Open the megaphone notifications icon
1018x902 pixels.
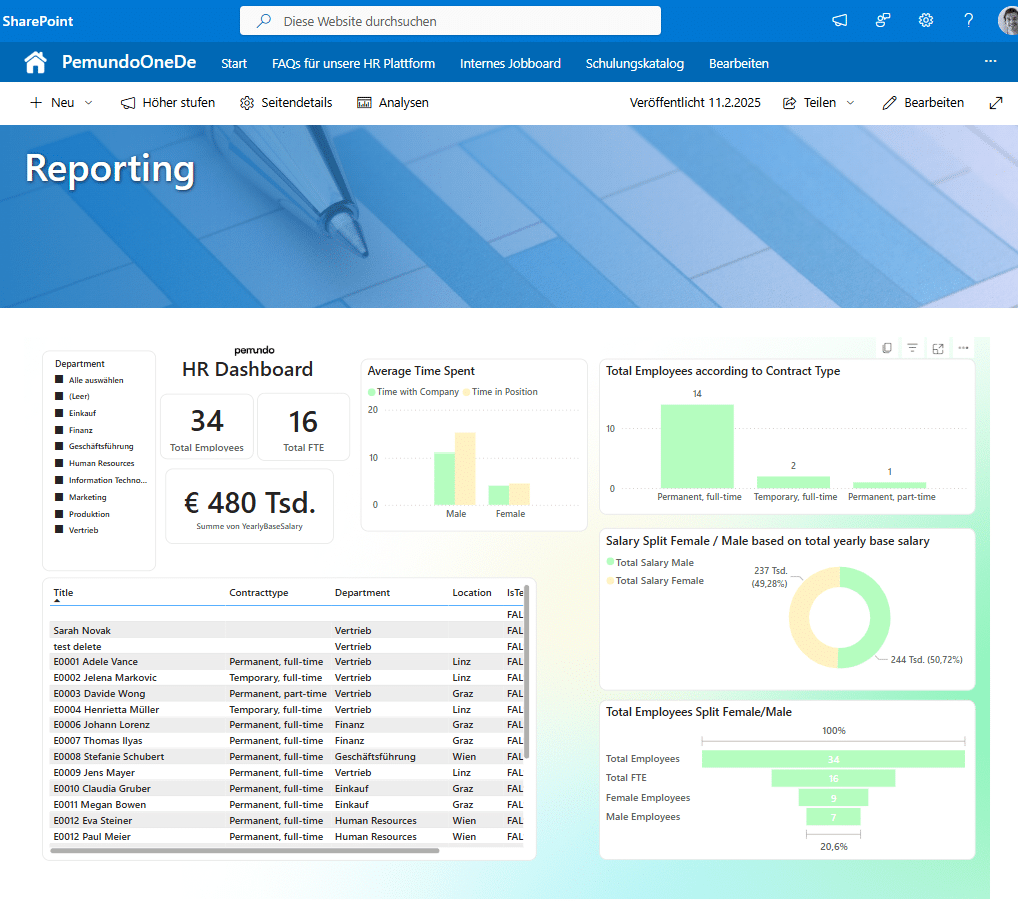pos(839,21)
